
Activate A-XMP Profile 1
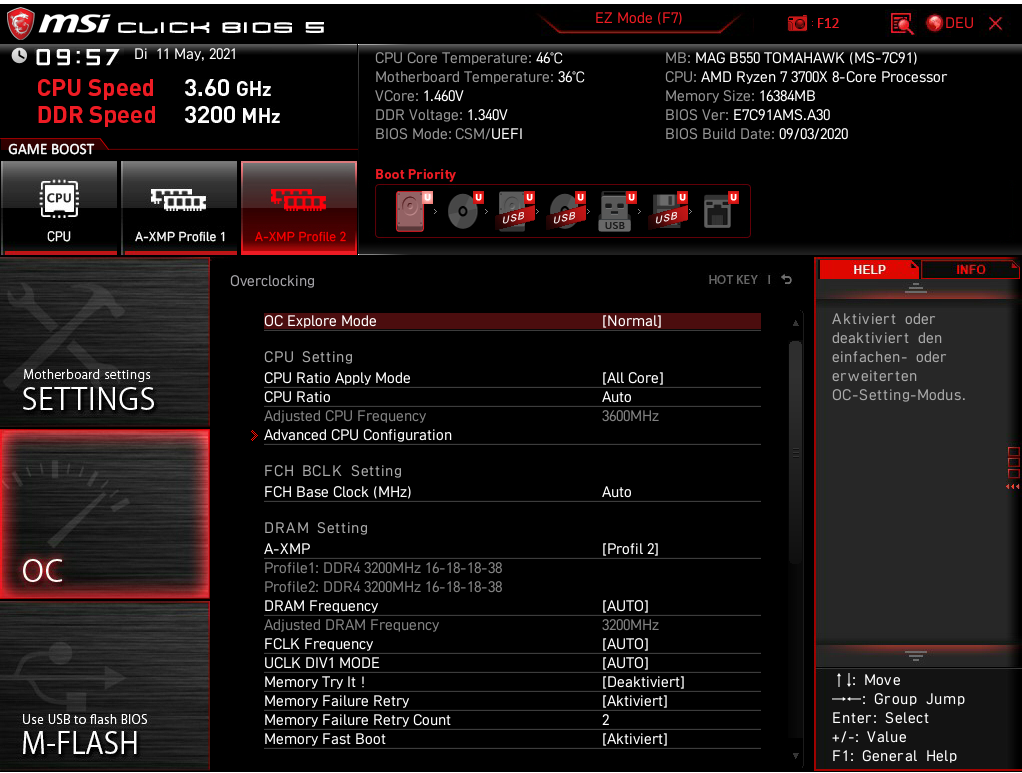(179, 208)
